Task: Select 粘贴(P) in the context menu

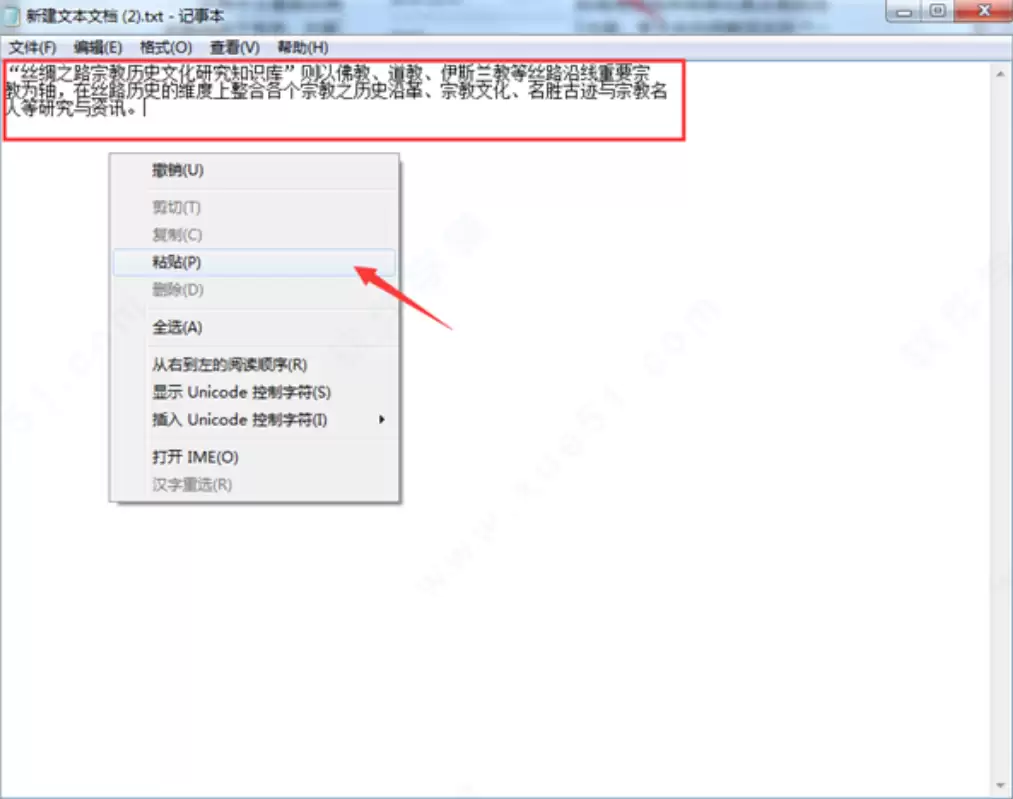Action: tap(177, 262)
